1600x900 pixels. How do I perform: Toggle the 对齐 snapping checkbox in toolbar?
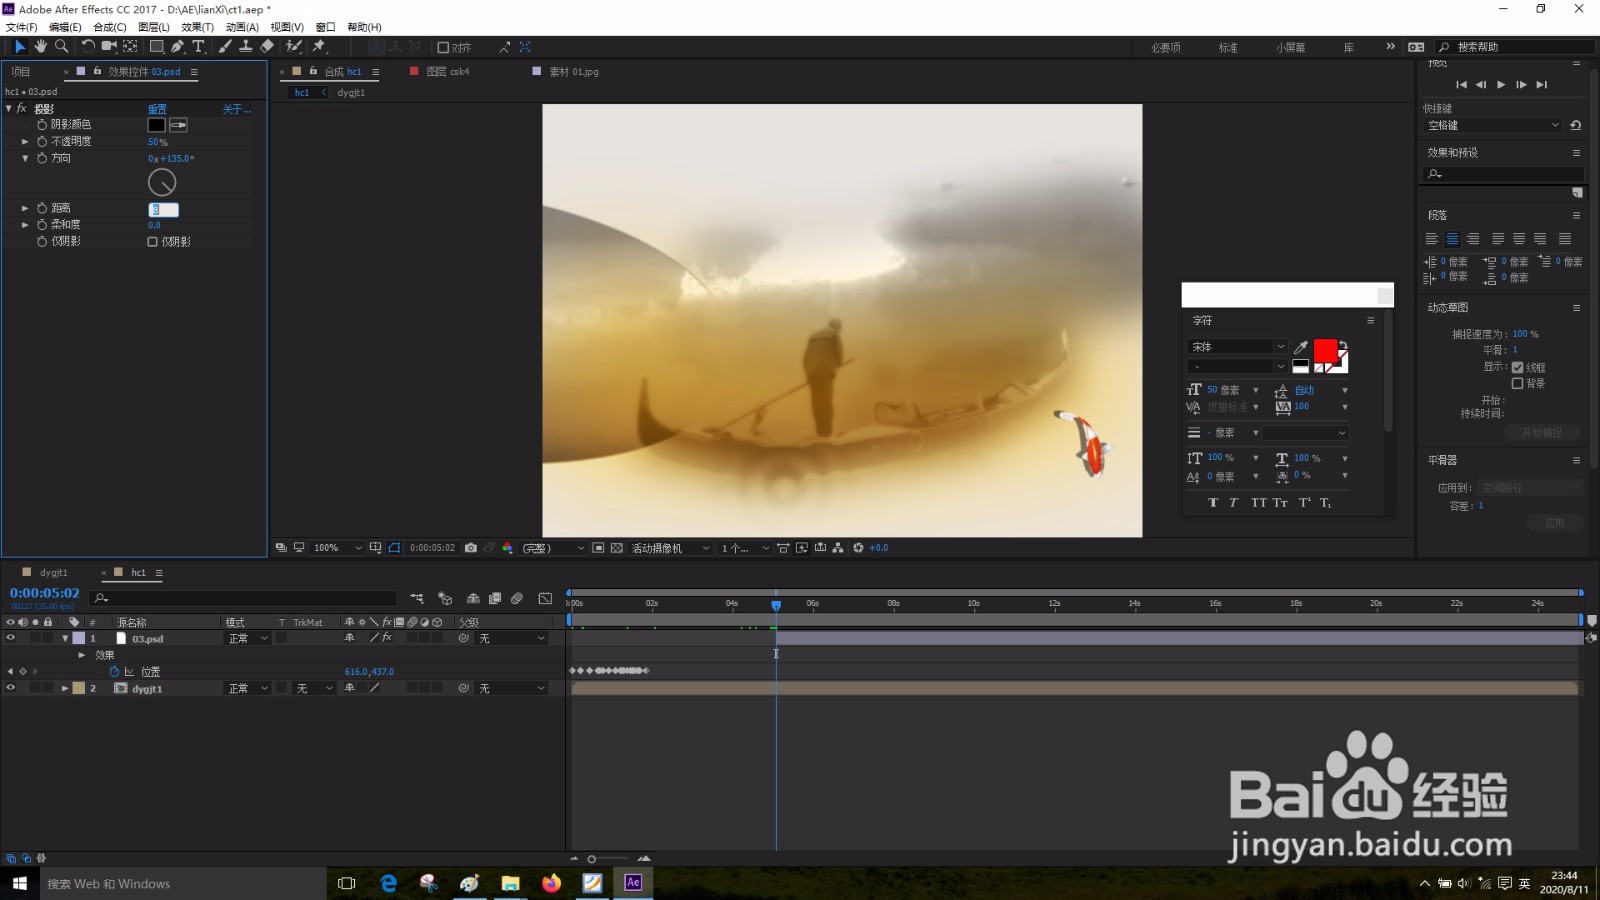pyautogui.click(x=443, y=47)
